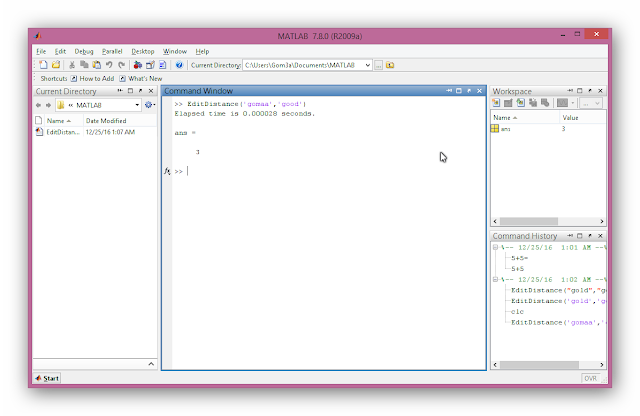Click the Command History horizontal scrollbar
640x416 pixels.
point(539,365)
